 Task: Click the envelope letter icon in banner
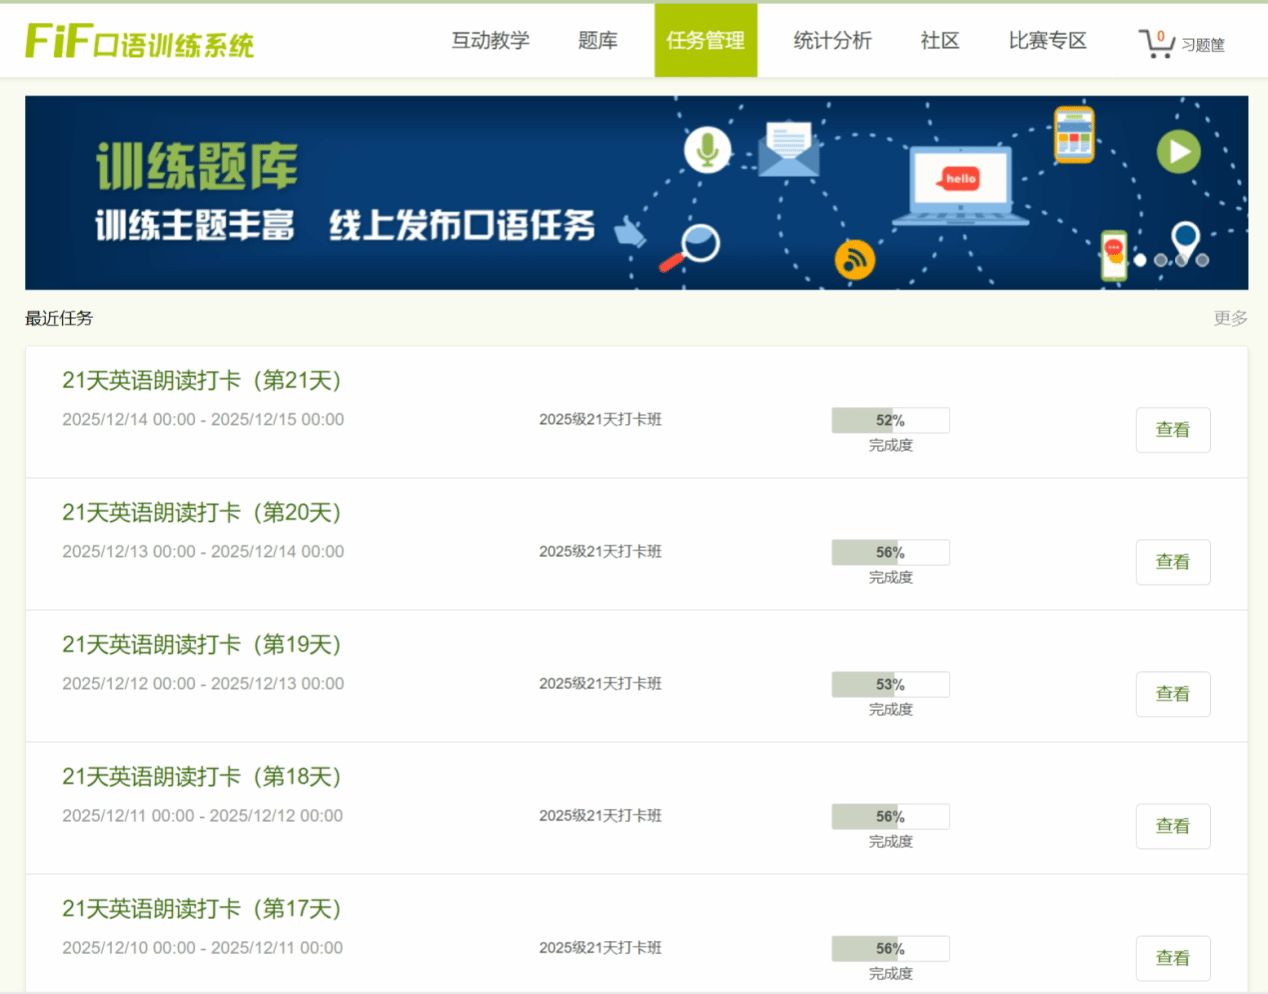pos(788,149)
